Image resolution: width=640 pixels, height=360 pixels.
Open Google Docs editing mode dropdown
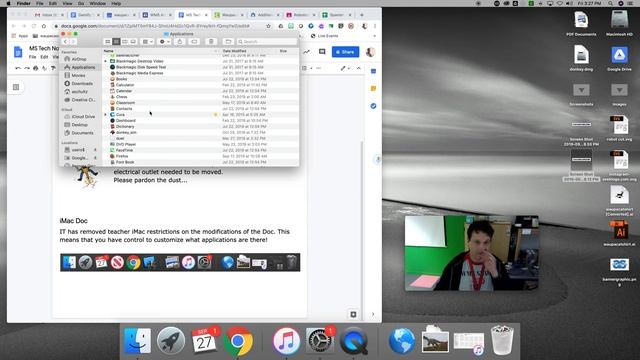(345, 68)
